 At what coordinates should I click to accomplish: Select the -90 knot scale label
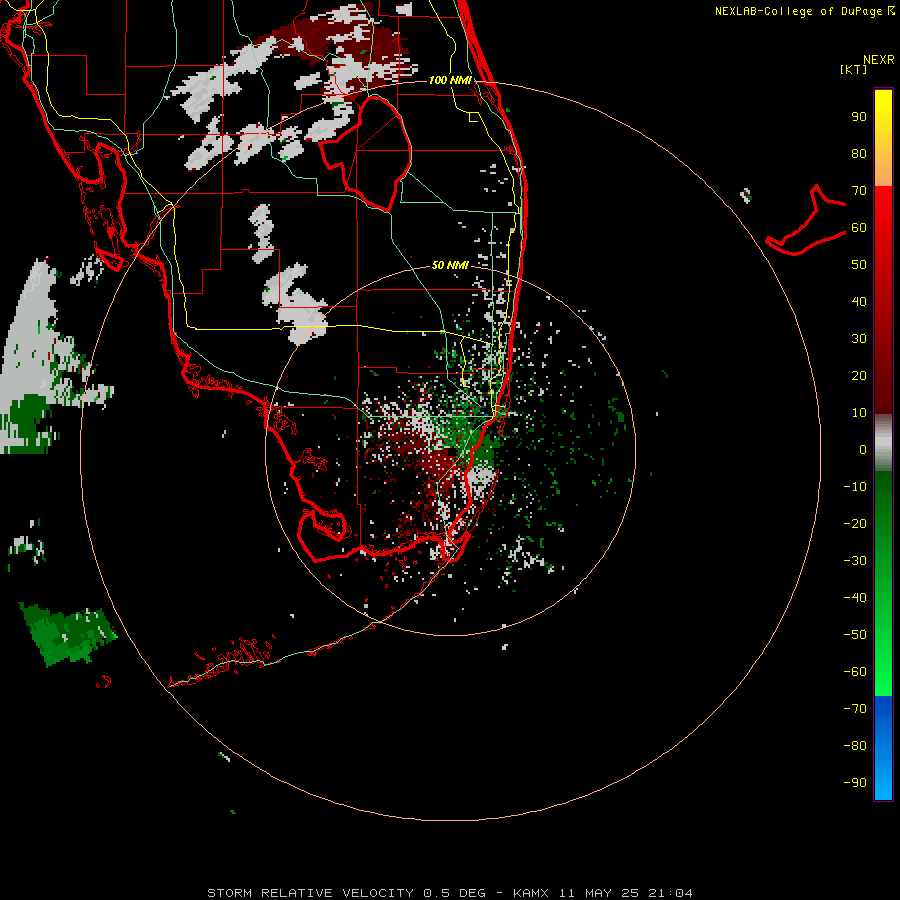click(x=855, y=783)
